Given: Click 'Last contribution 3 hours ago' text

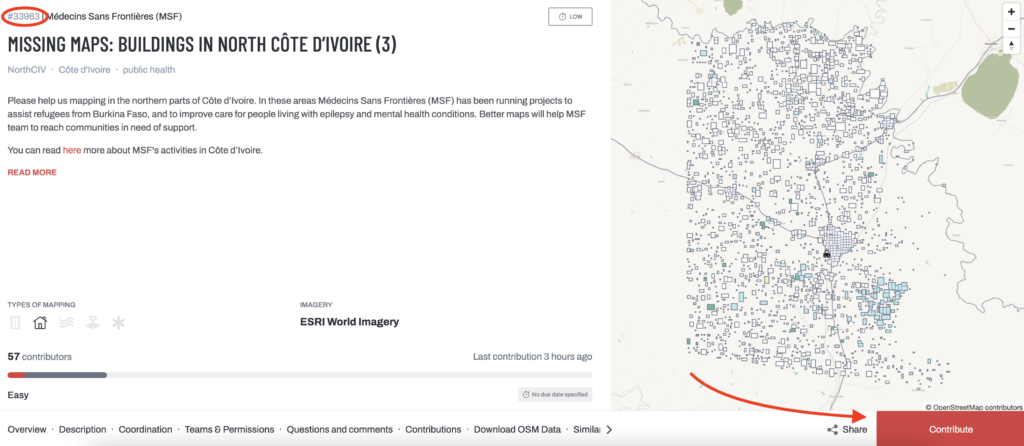Looking at the screenshot, I should coord(532,357).
